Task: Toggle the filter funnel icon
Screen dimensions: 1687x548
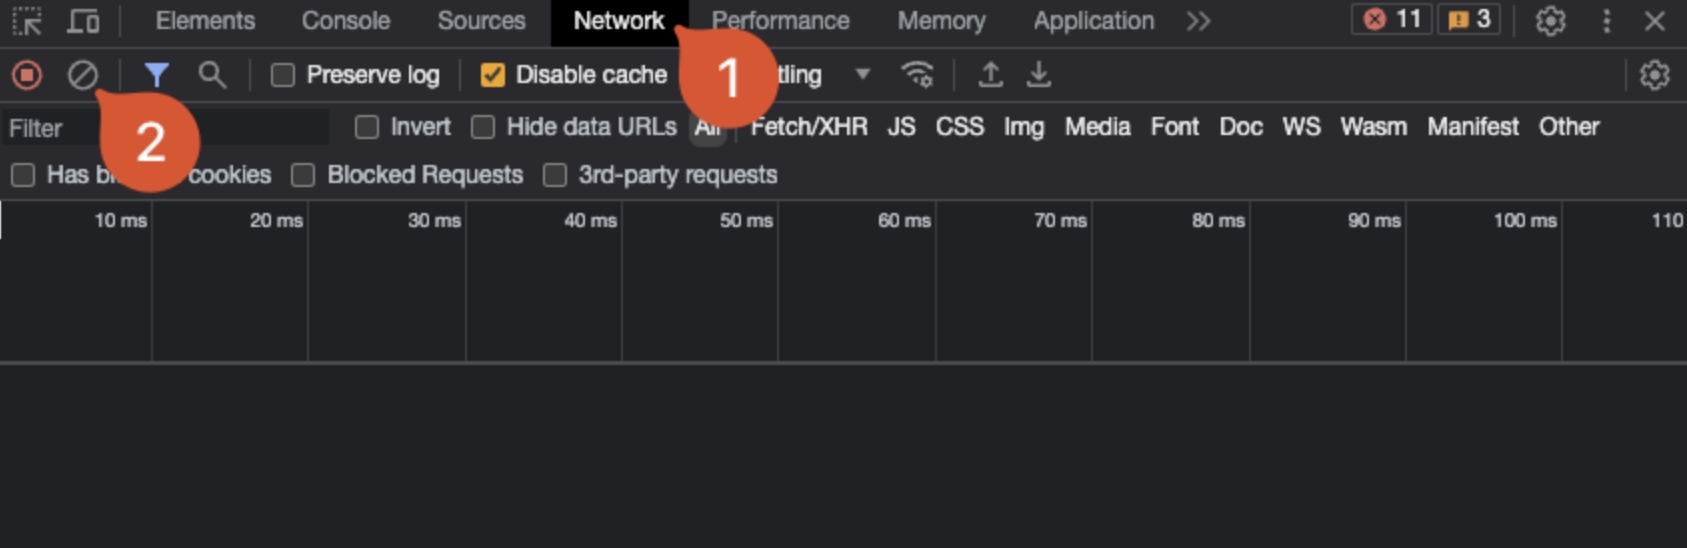Action: point(156,75)
